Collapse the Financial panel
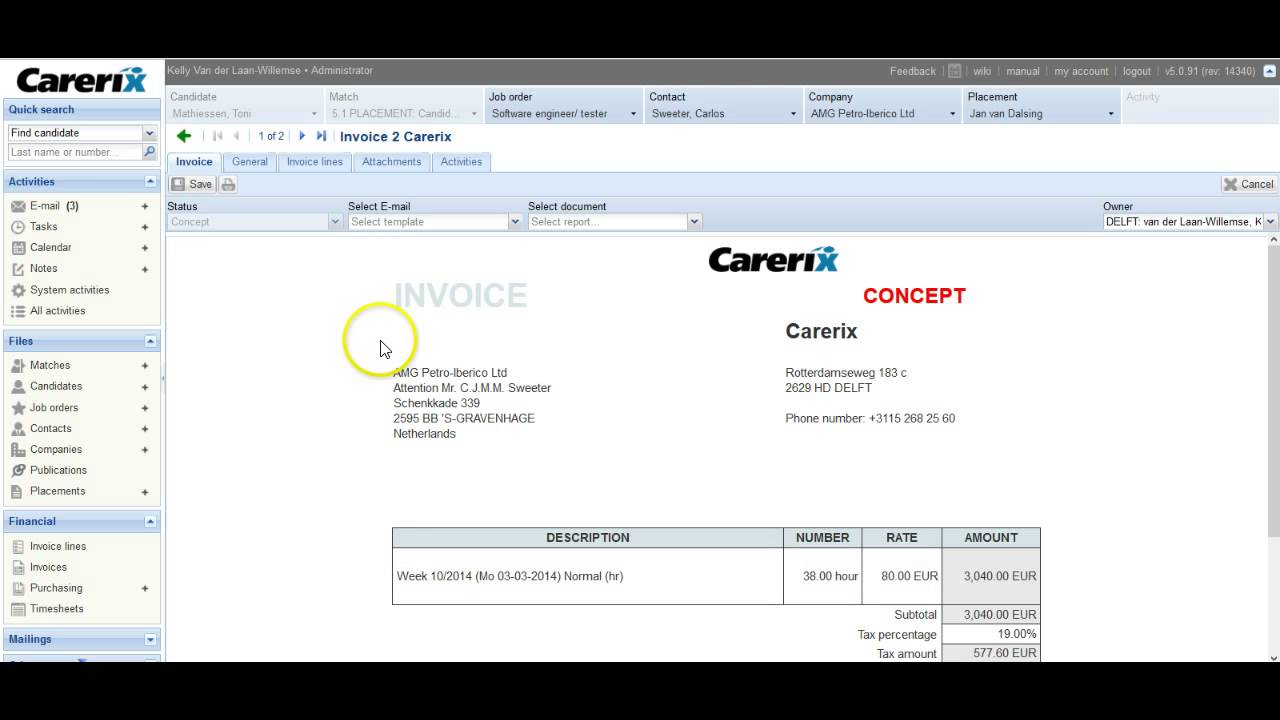1280x720 pixels. (151, 521)
